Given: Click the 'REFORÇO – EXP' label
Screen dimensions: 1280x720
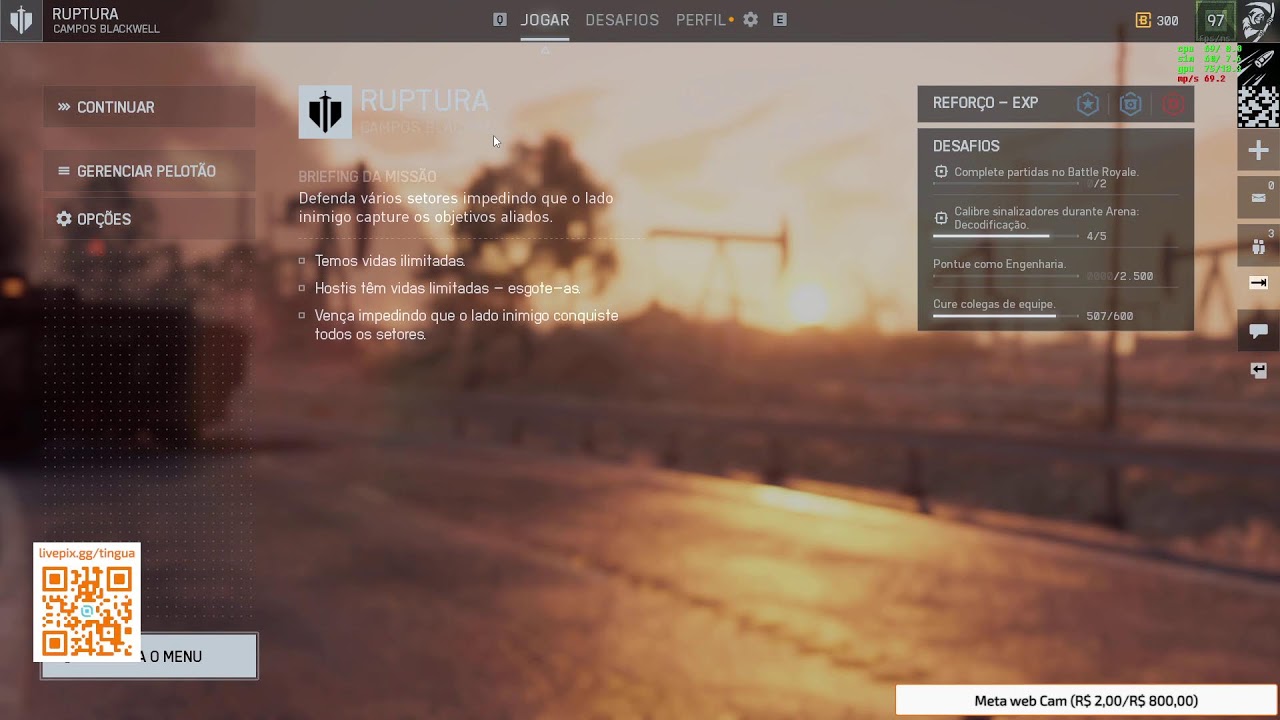Looking at the screenshot, I should pyautogui.click(x=985, y=103).
